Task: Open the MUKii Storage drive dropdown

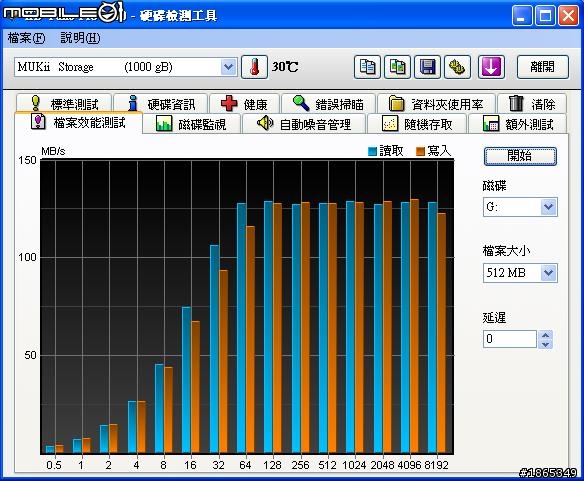Action: (228, 67)
